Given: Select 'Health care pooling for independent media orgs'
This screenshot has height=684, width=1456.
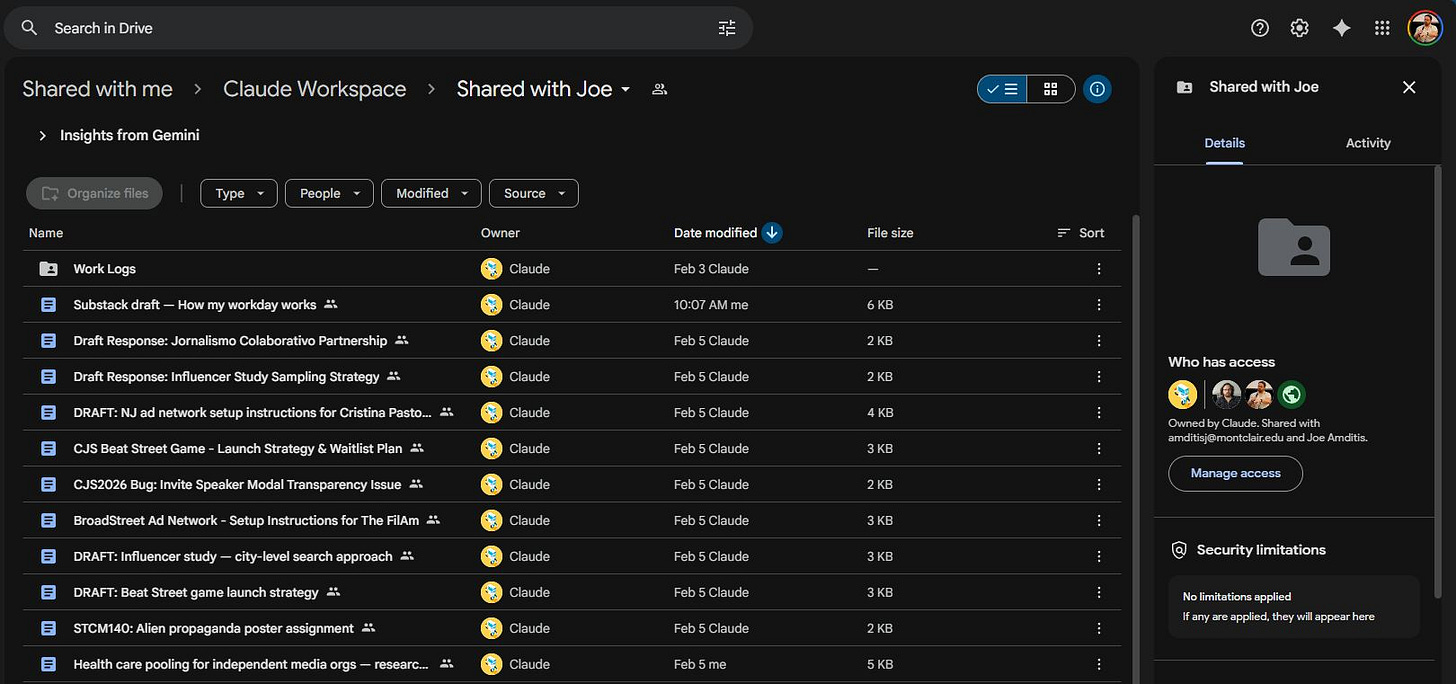Looking at the screenshot, I should 251,664.
